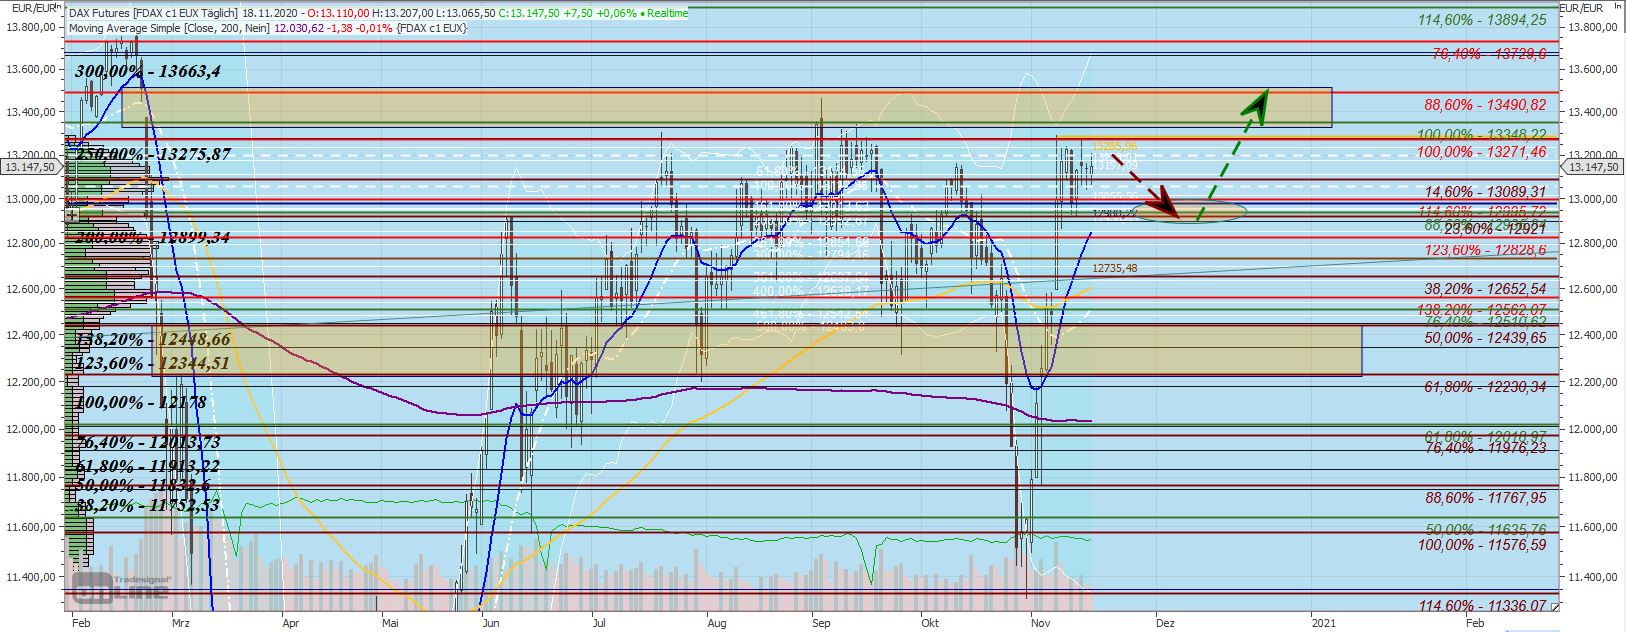The width and height of the screenshot is (1626, 632).
Task: Select the 88,60% - 11767,95 retracement label
Action: 1486,498
